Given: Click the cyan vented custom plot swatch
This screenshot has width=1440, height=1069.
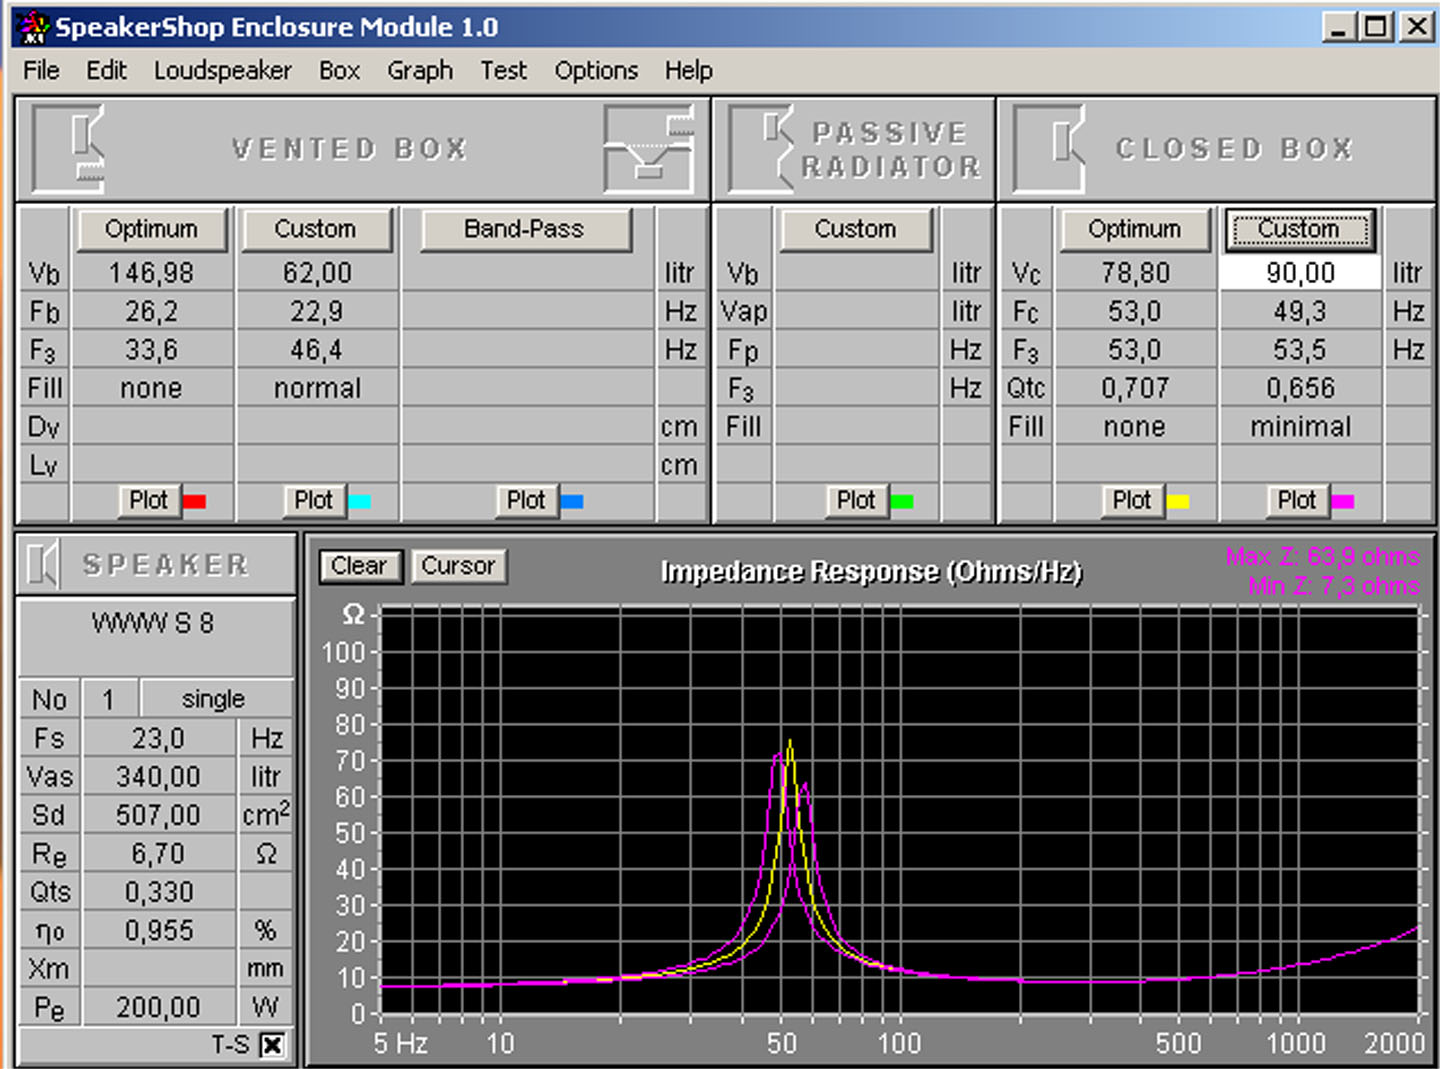Looking at the screenshot, I should [x=359, y=501].
